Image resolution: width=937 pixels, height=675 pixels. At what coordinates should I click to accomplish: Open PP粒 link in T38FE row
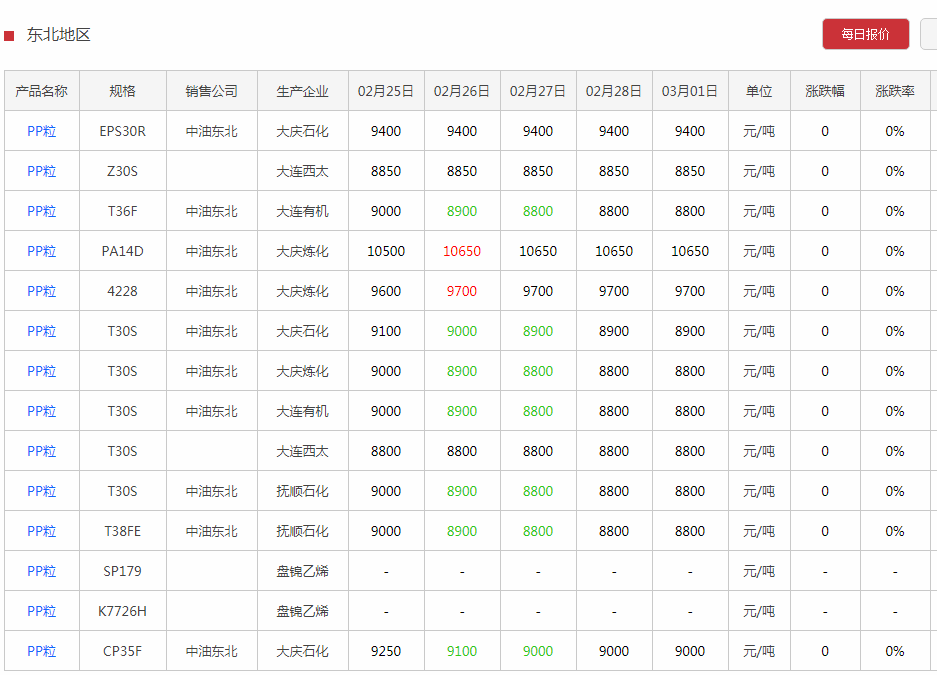(41, 531)
